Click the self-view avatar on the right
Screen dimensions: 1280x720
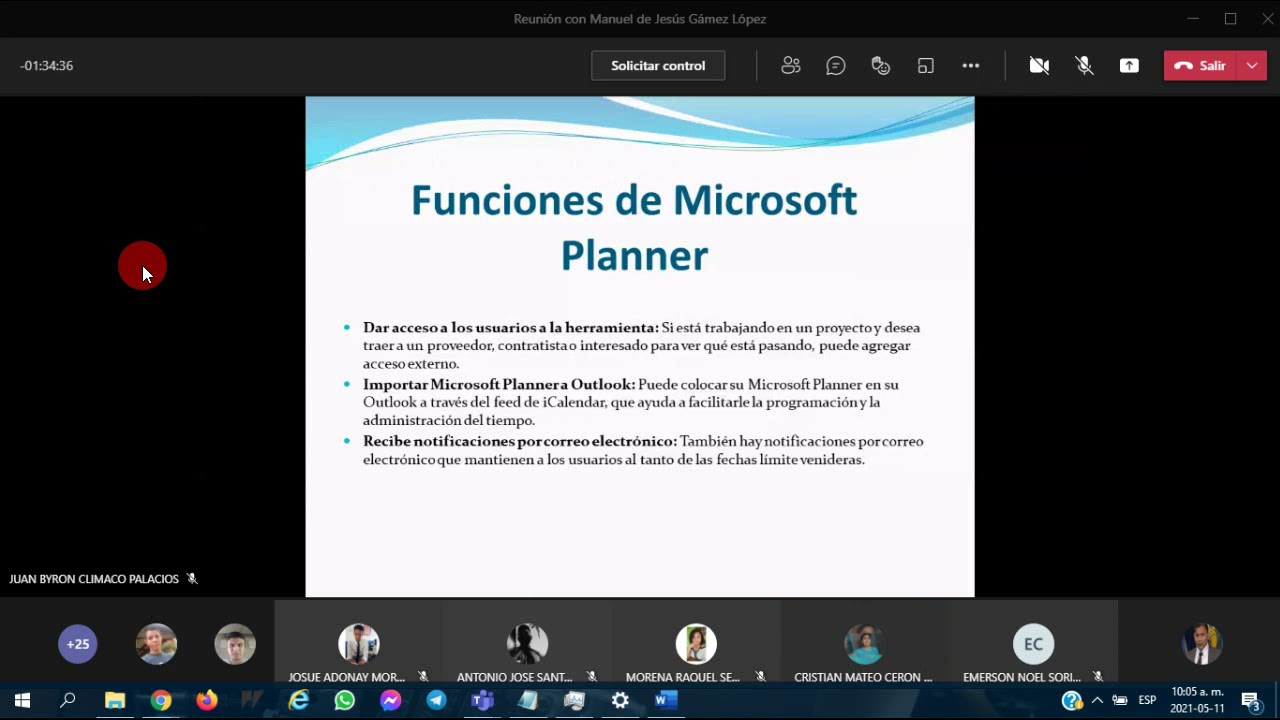pos(1202,644)
